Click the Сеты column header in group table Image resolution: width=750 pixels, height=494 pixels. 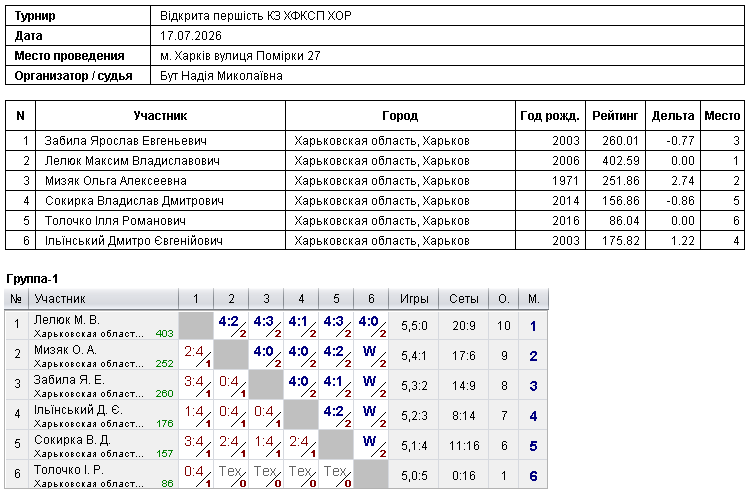463,299
